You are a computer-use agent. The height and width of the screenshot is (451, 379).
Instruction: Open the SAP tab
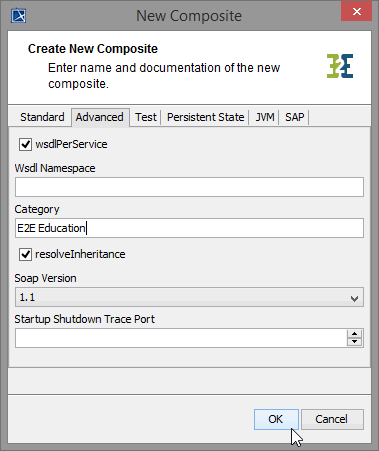295,117
